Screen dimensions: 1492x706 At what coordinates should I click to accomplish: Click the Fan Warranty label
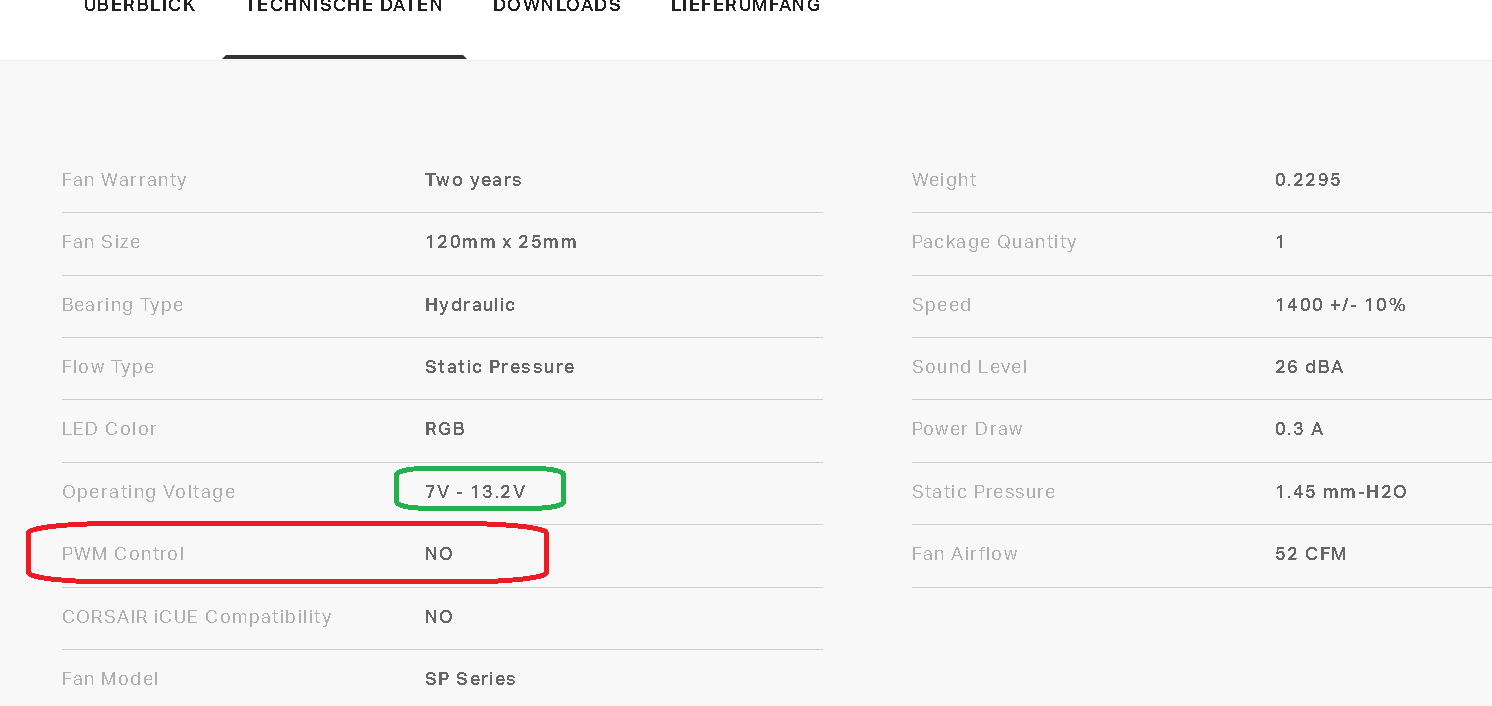tap(124, 180)
